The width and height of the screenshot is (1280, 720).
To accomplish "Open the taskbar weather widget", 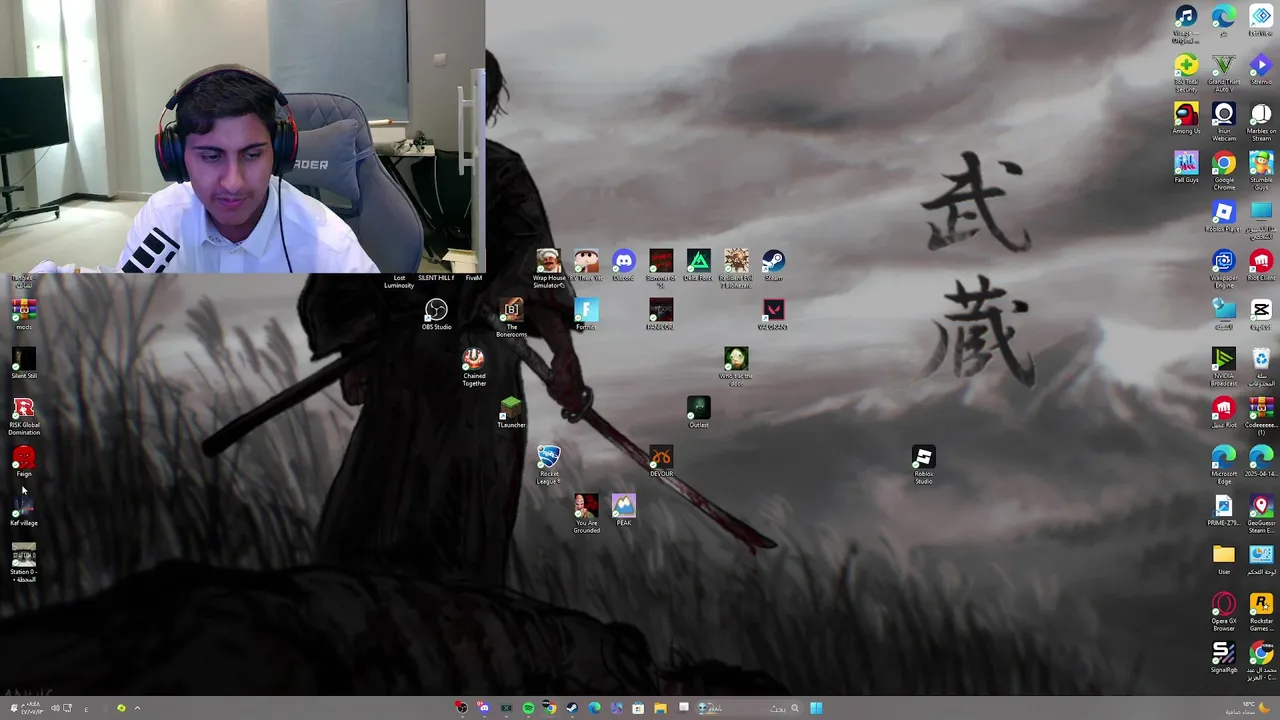I will point(1250,708).
